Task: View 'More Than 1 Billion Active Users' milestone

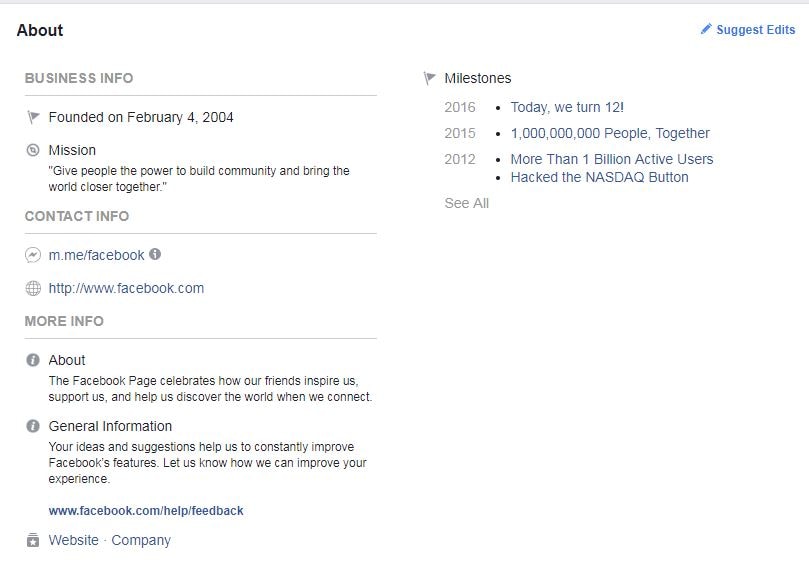Action: 612,159
